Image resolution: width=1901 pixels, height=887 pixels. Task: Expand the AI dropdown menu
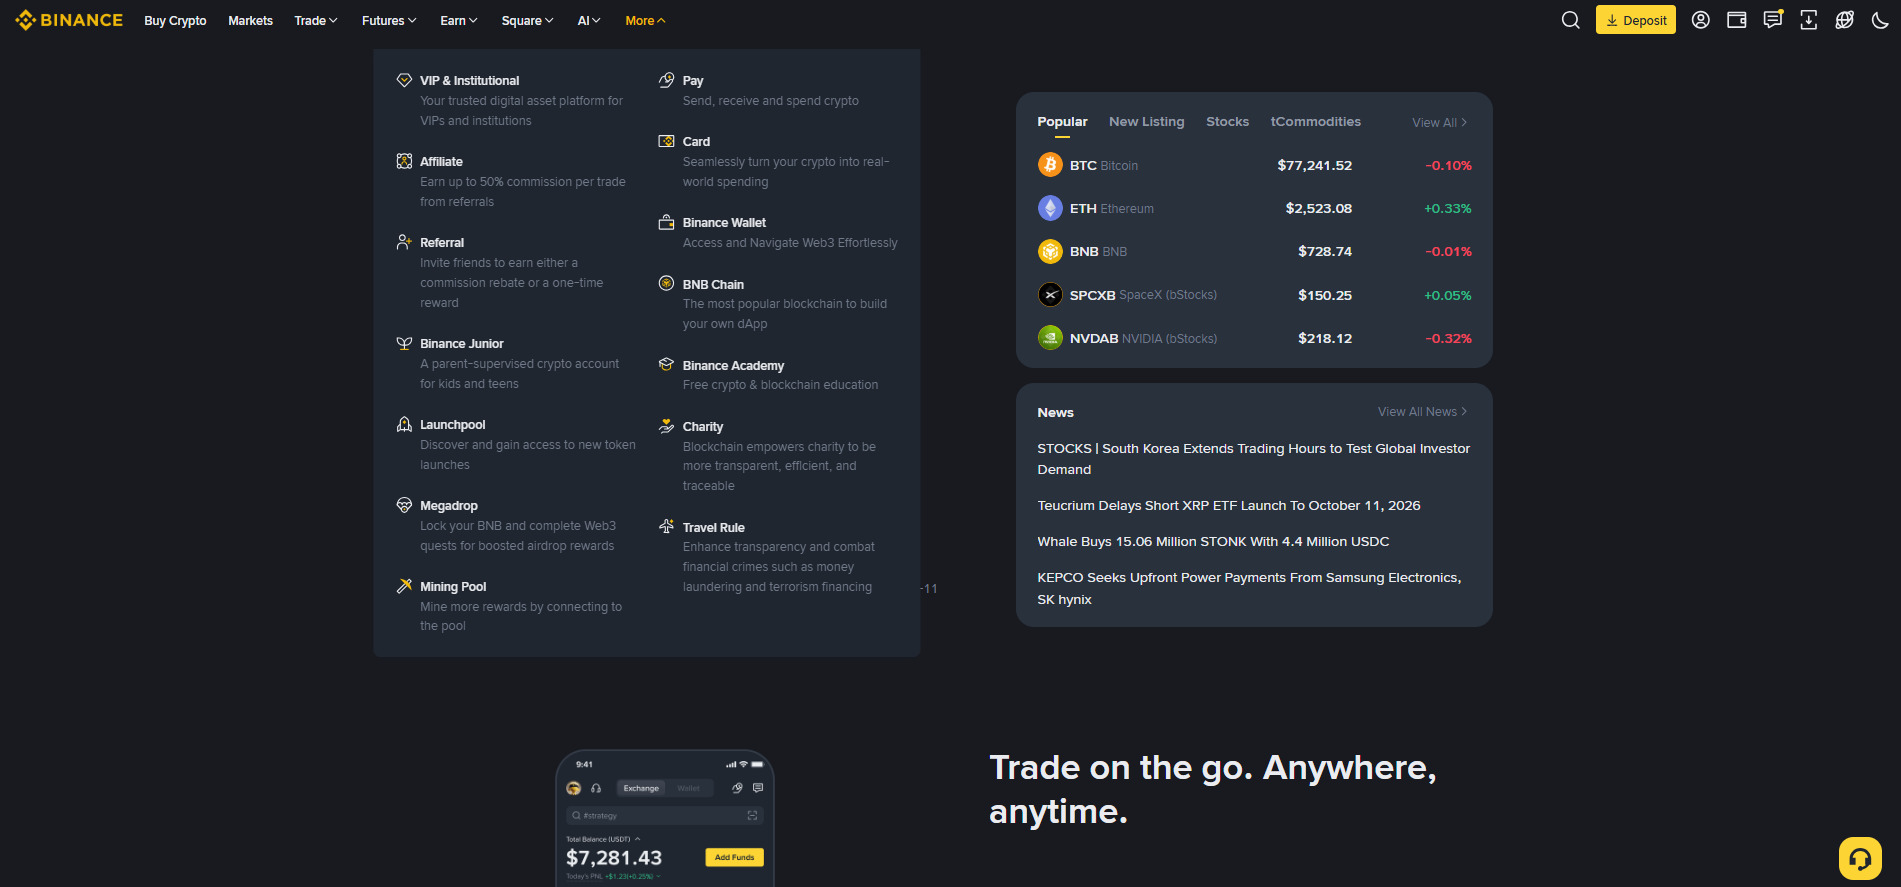coord(589,20)
